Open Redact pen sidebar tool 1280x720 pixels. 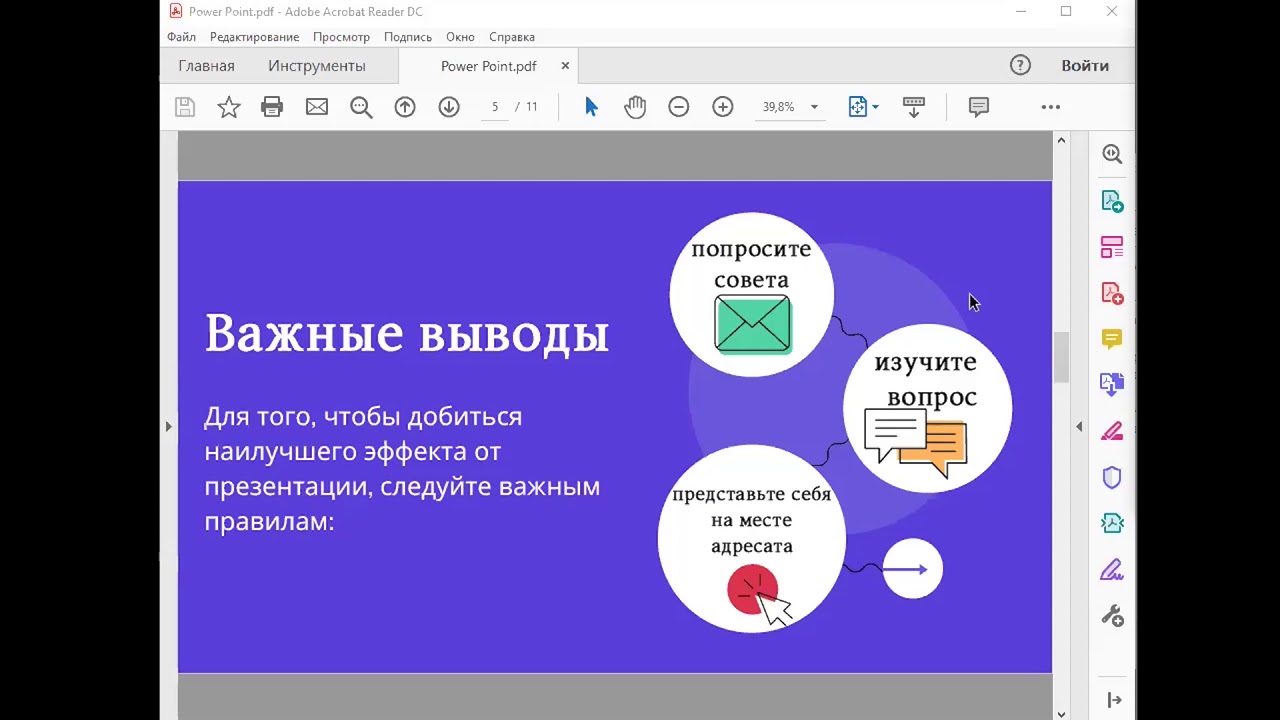coord(1112,431)
